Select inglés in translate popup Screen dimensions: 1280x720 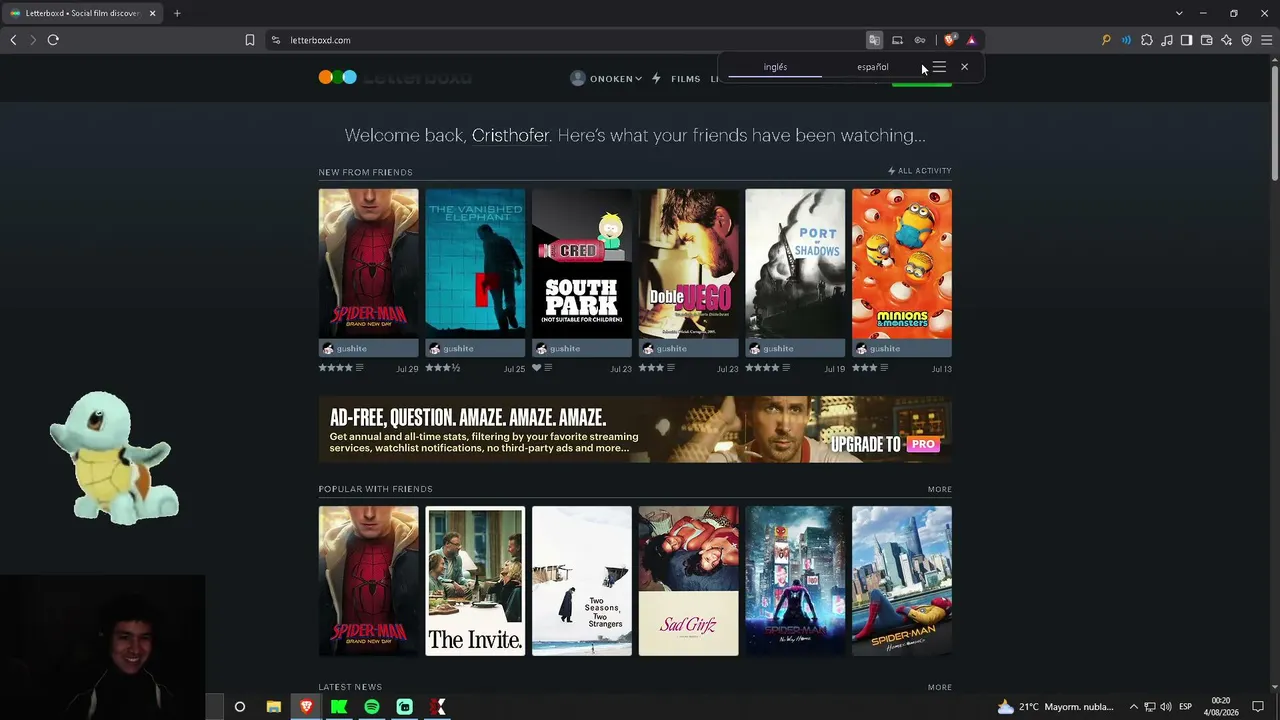[x=775, y=67]
